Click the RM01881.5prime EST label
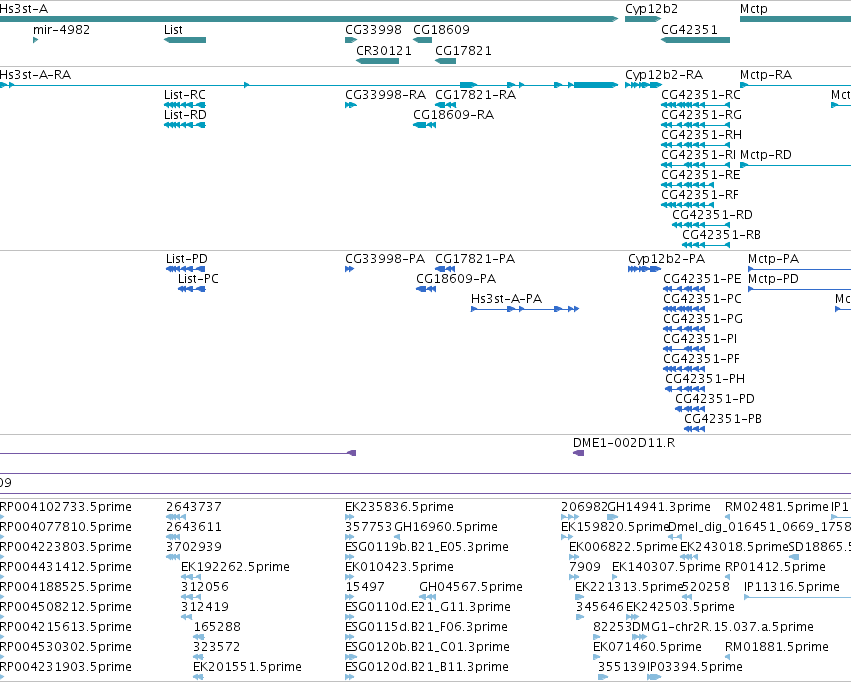Image resolution: width=851 pixels, height=682 pixels. click(x=777, y=647)
